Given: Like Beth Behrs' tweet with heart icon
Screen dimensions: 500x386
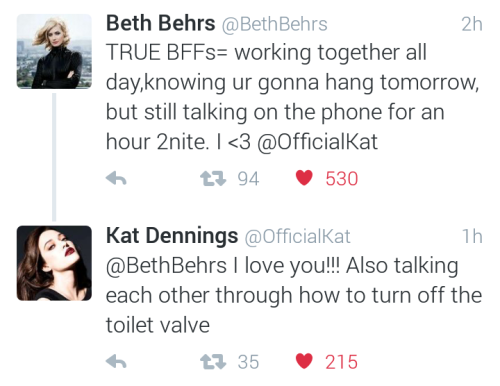Looking at the screenshot, I should tap(304, 178).
